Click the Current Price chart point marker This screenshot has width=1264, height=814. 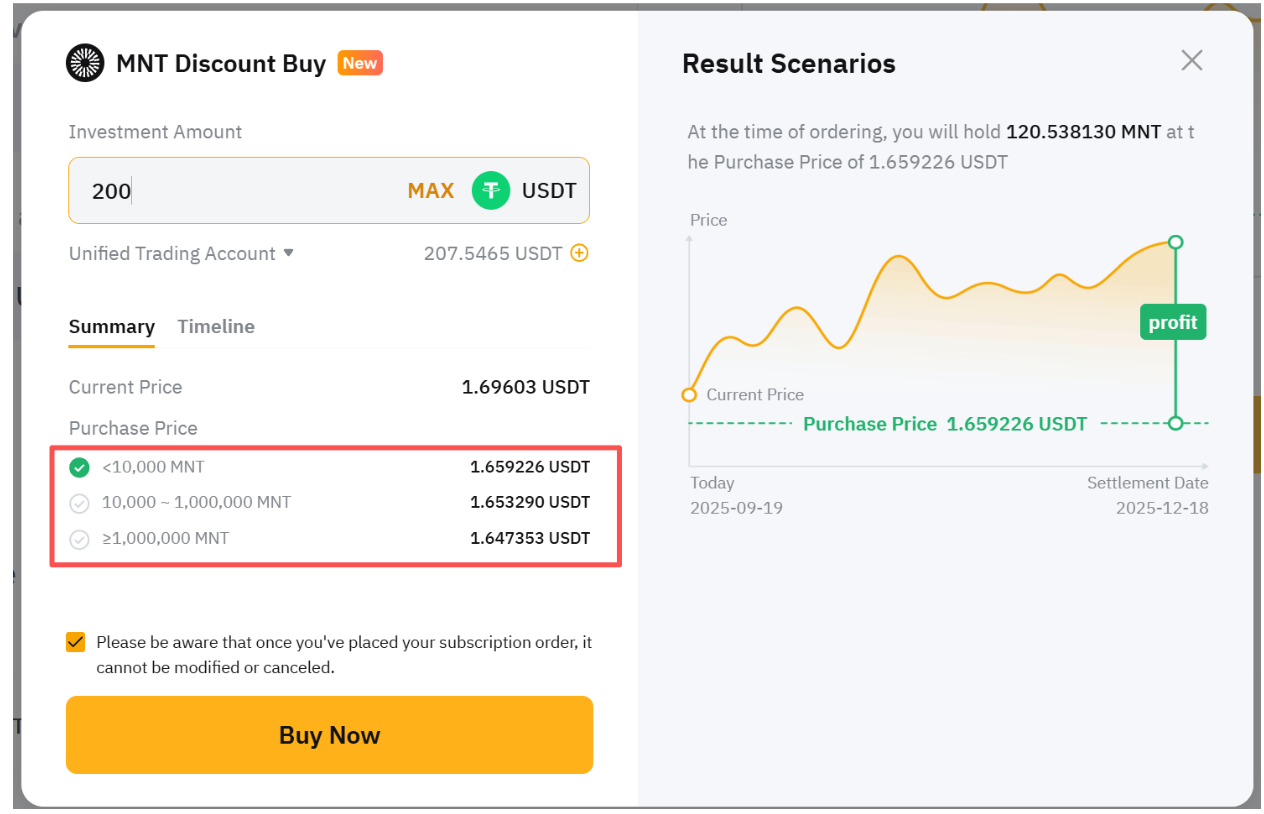click(689, 395)
